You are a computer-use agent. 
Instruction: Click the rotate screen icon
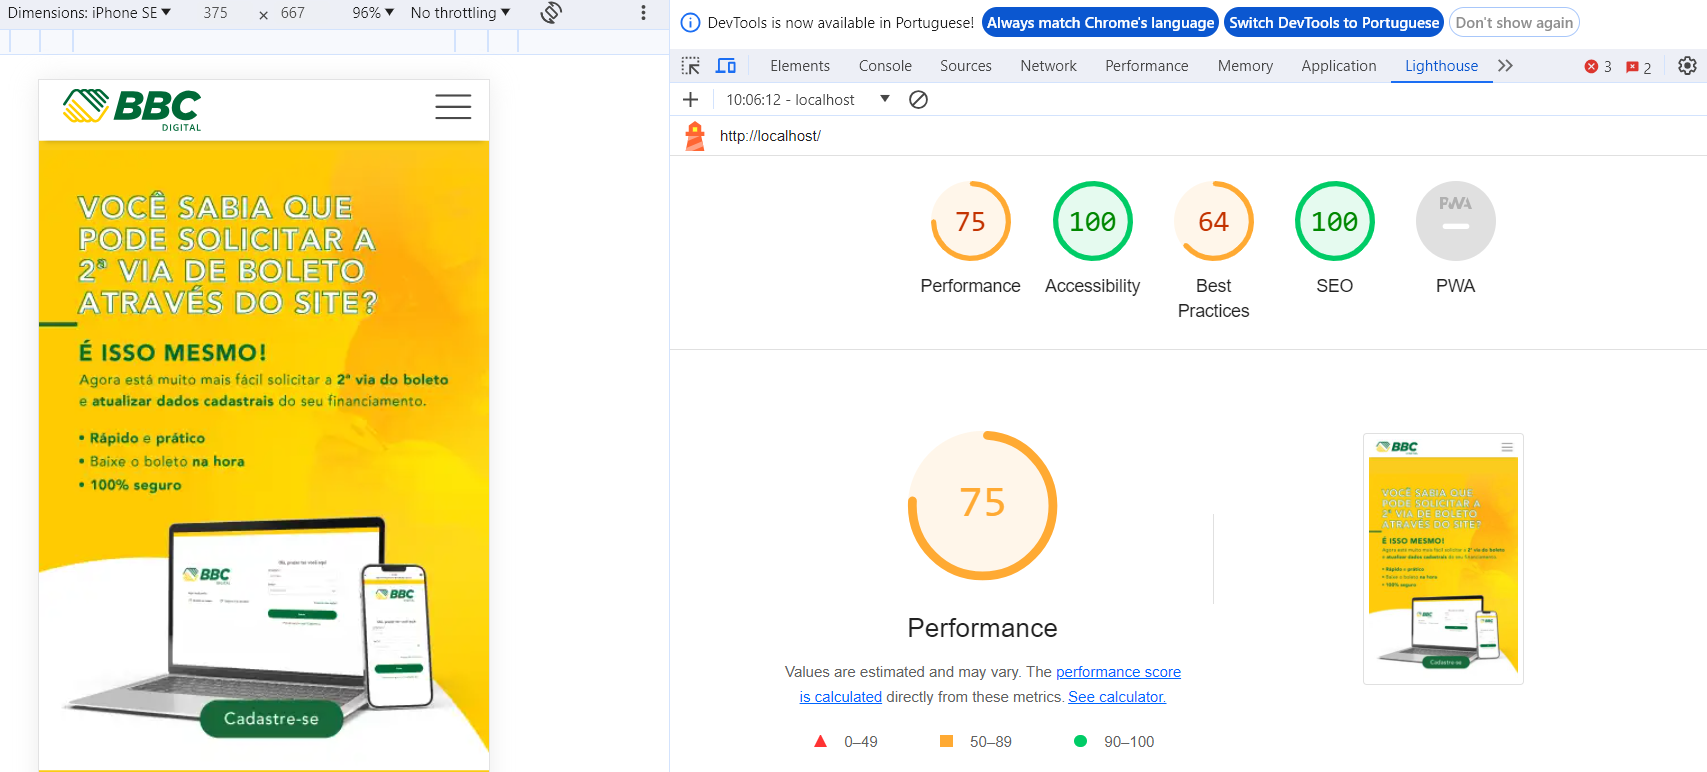(551, 13)
